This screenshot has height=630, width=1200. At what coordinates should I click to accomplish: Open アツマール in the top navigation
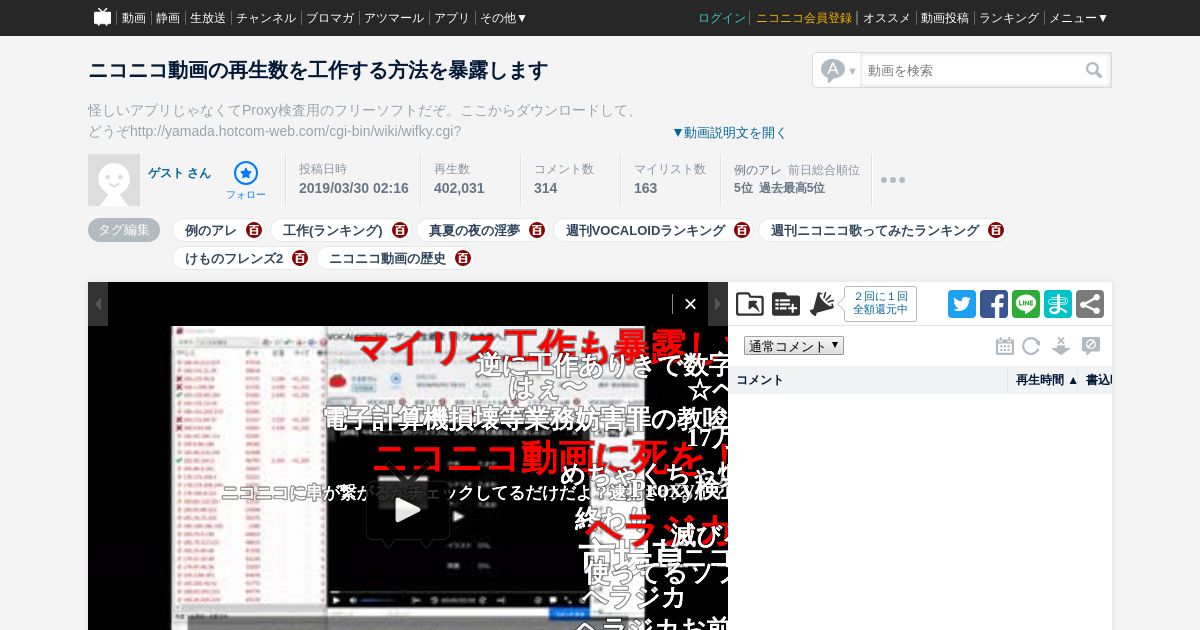(394, 18)
